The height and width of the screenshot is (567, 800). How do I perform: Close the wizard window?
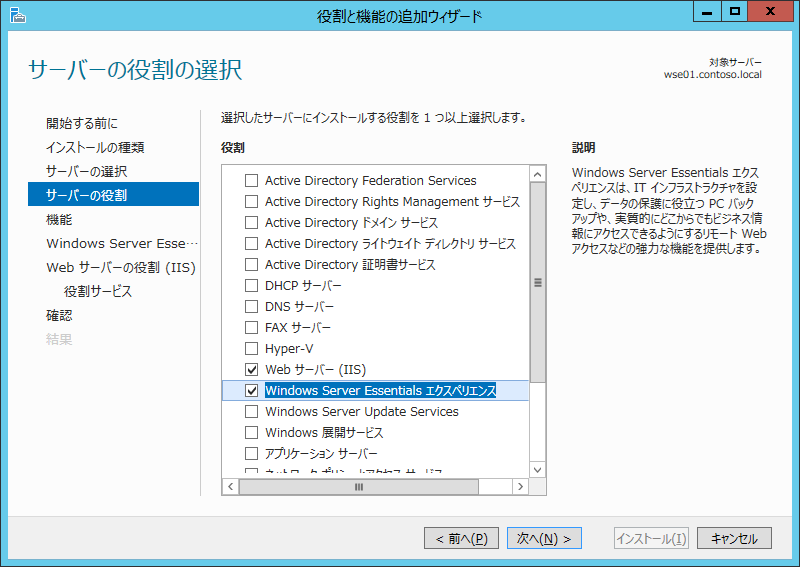pos(770,12)
